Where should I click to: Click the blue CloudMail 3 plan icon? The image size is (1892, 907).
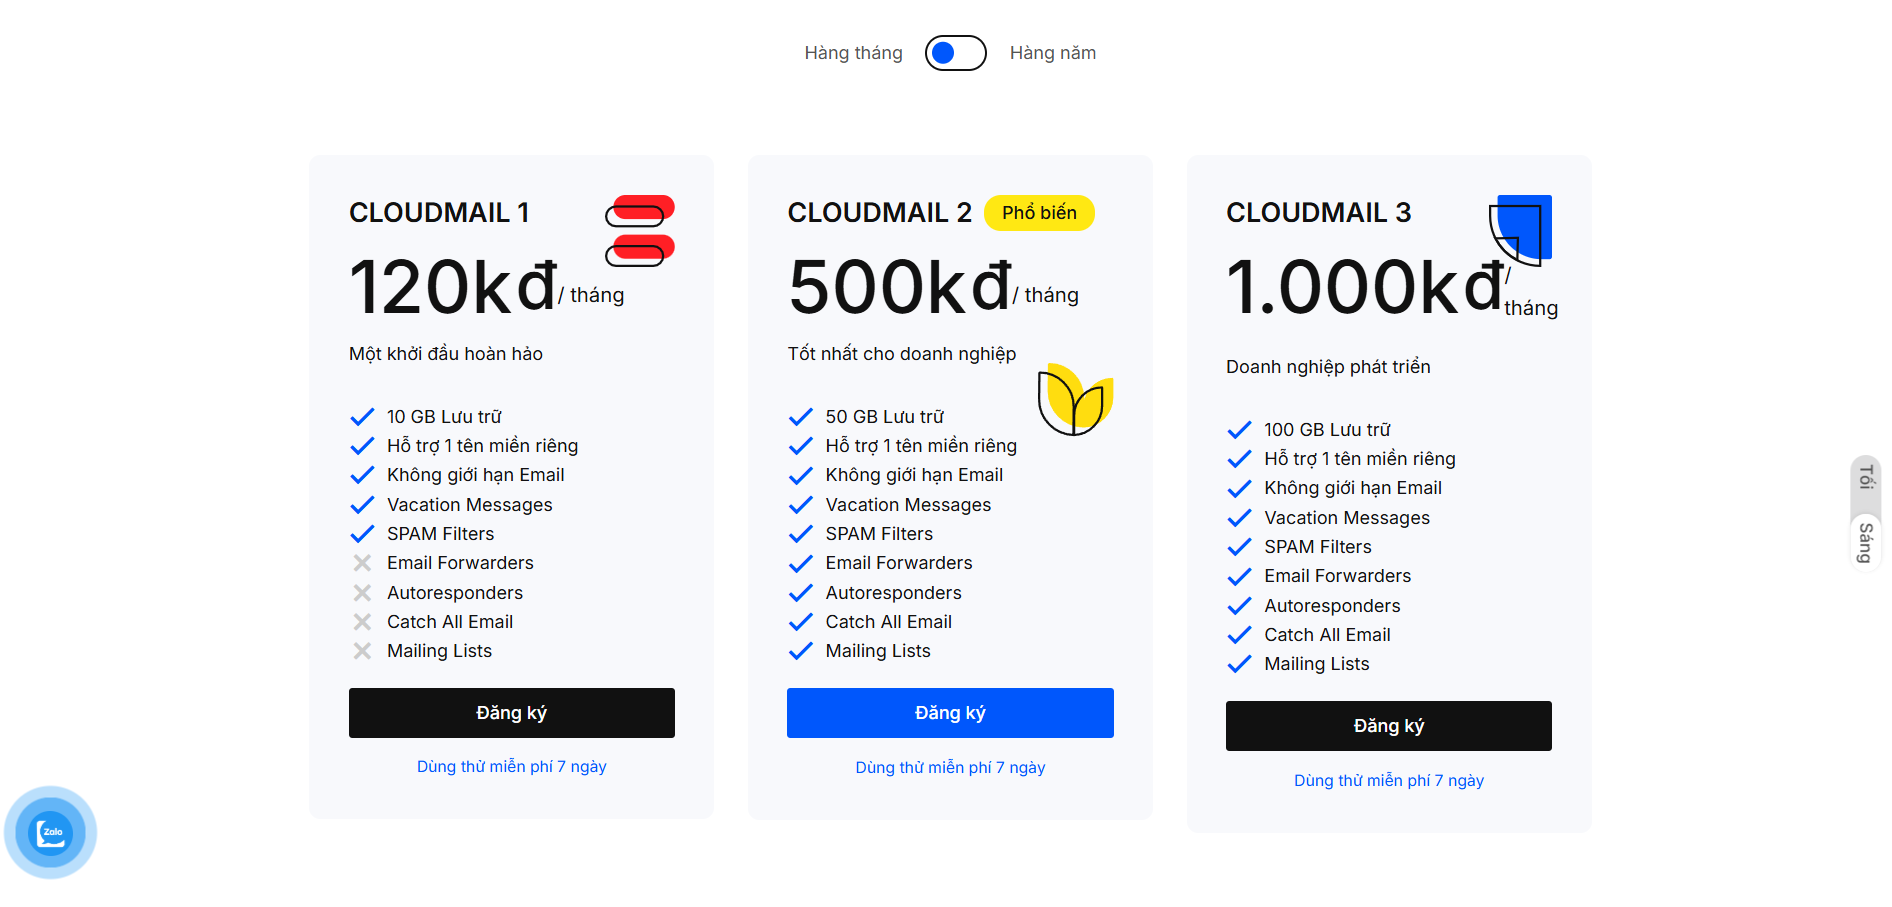[x=1520, y=229]
